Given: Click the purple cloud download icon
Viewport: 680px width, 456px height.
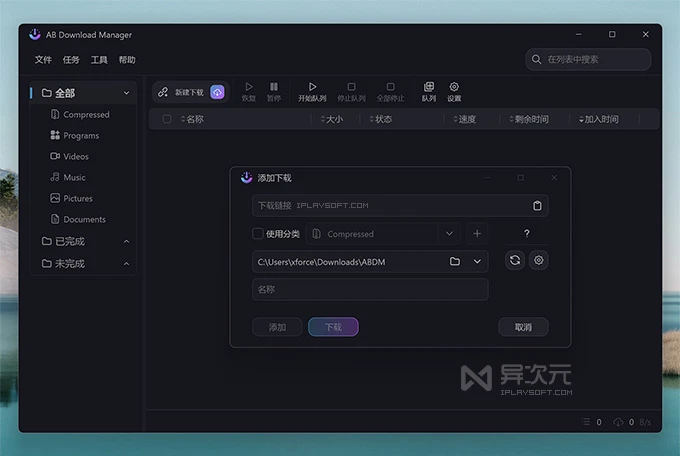Looking at the screenshot, I should click(x=217, y=92).
